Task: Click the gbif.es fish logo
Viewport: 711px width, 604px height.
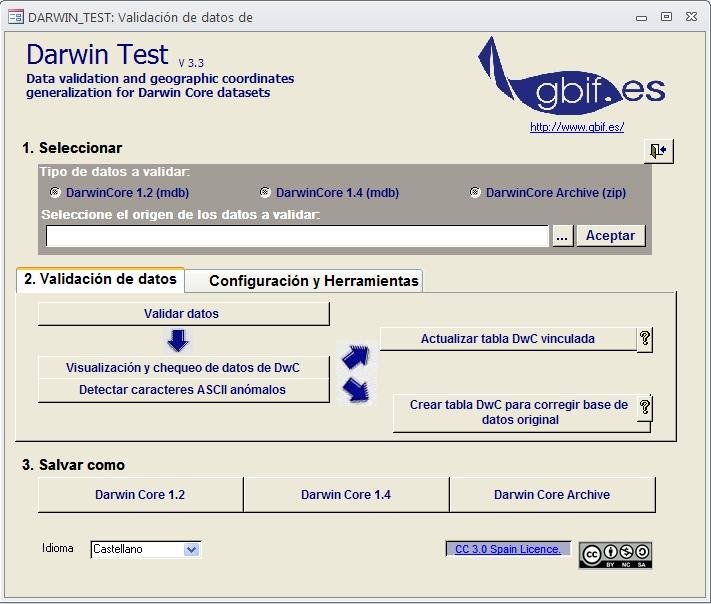Action: click(572, 76)
